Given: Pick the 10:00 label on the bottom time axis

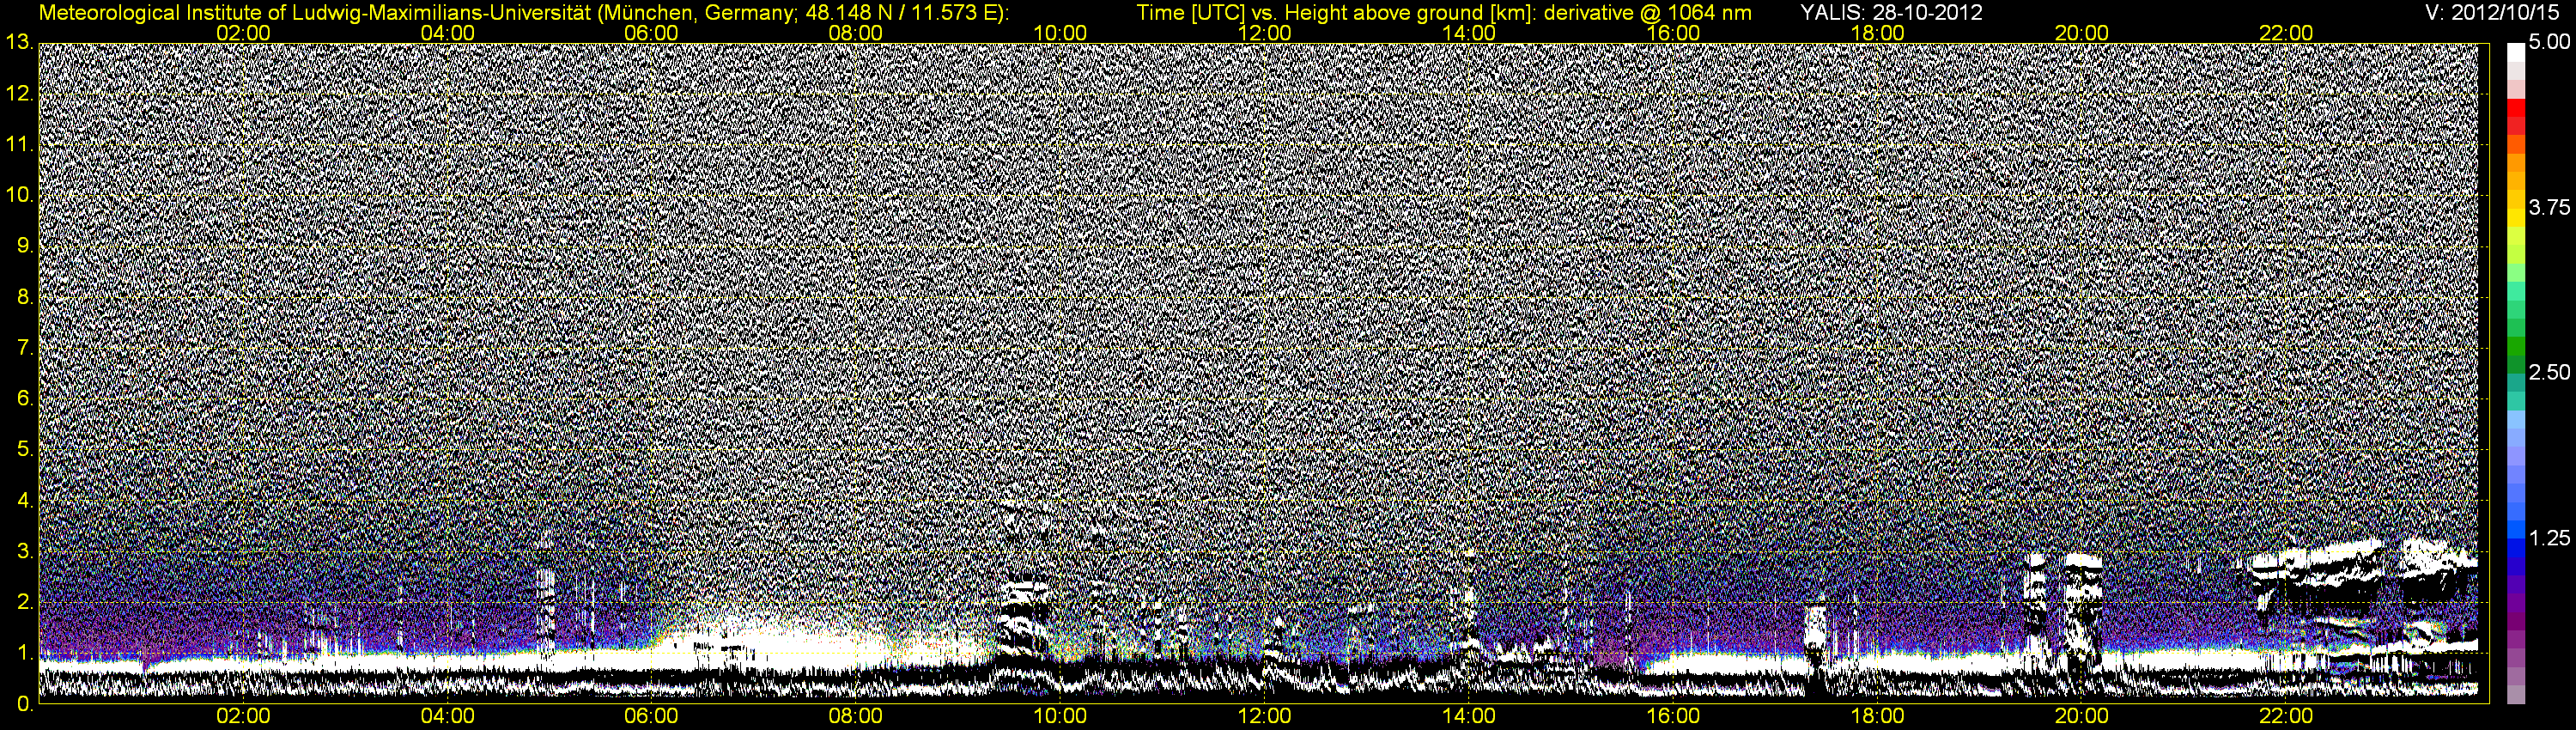Looking at the screenshot, I should pyautogui.click(x=1060, y=717).
